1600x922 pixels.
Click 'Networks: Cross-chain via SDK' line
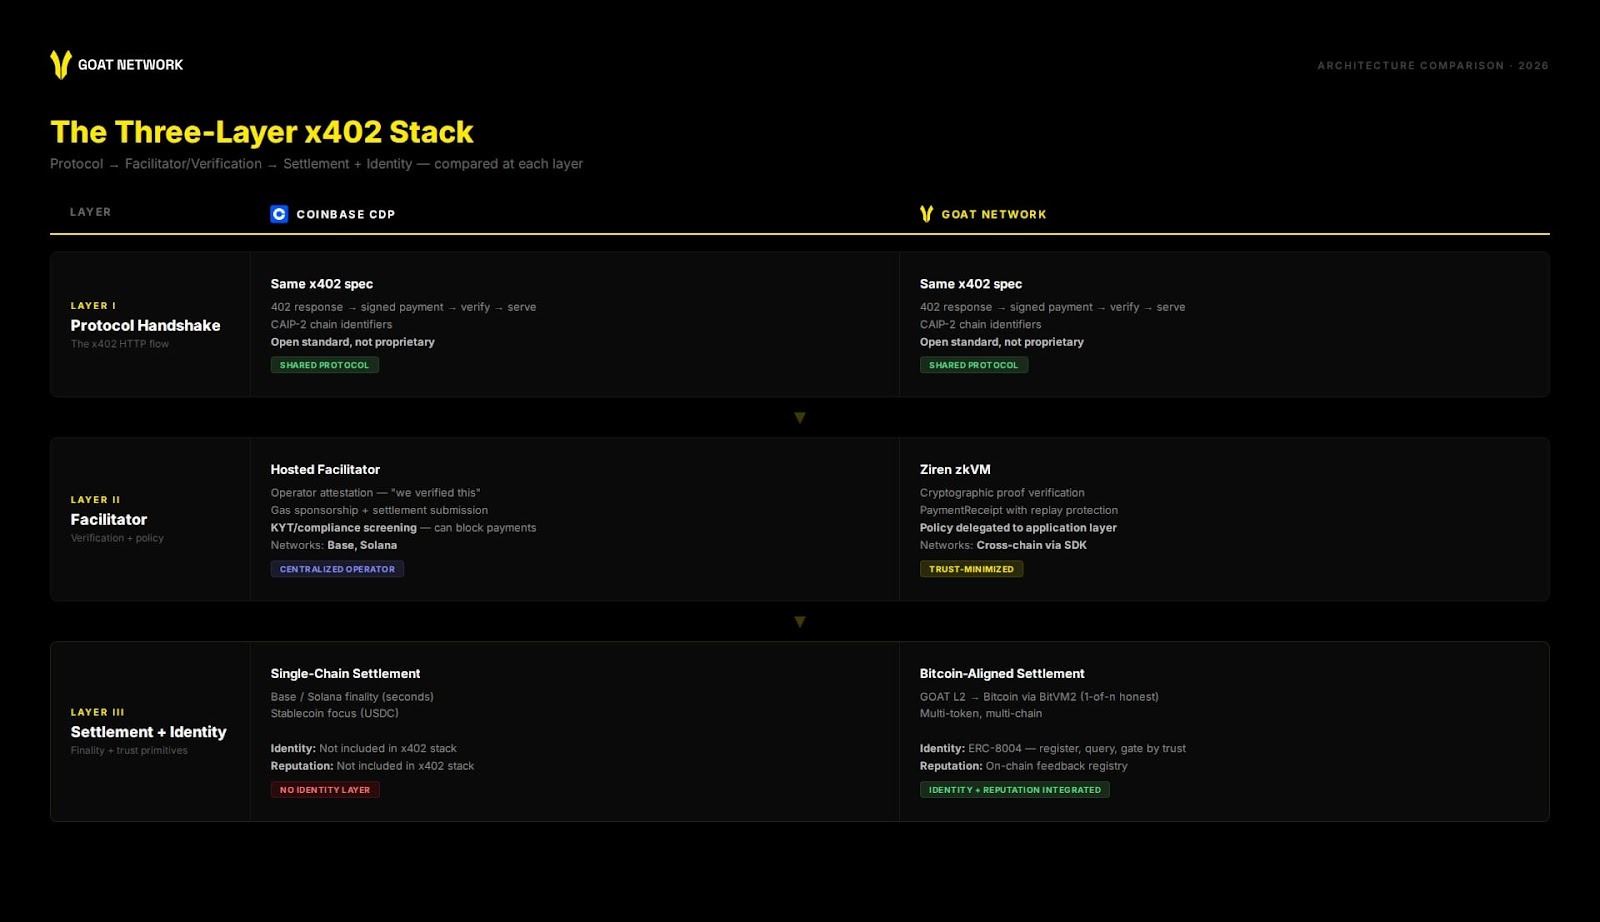pos(1003,545)
